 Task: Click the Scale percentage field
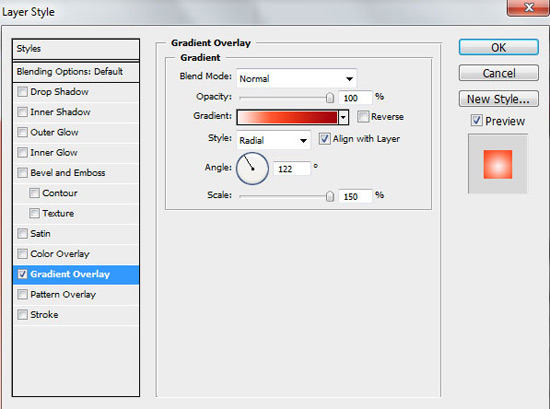[355, 196]
